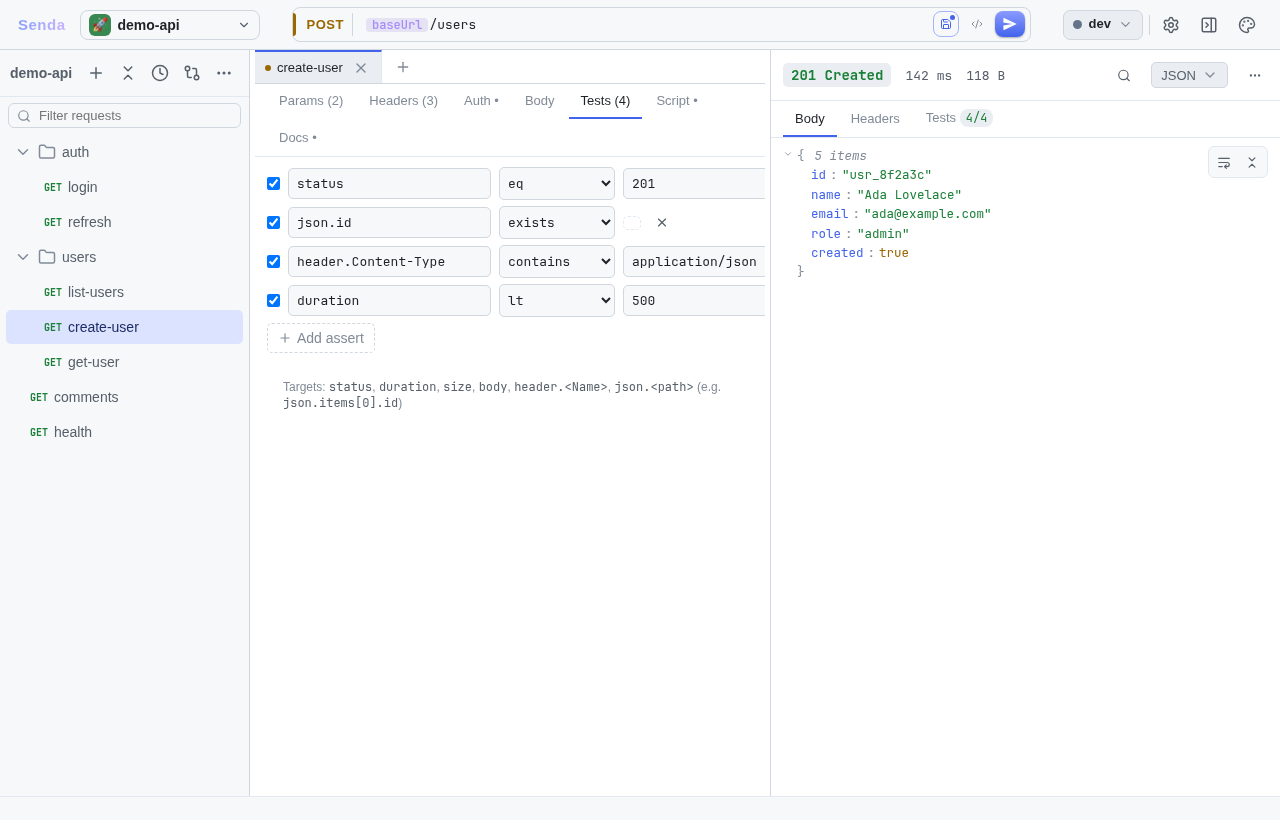Open request history clock icon

[x=160, y=73]
